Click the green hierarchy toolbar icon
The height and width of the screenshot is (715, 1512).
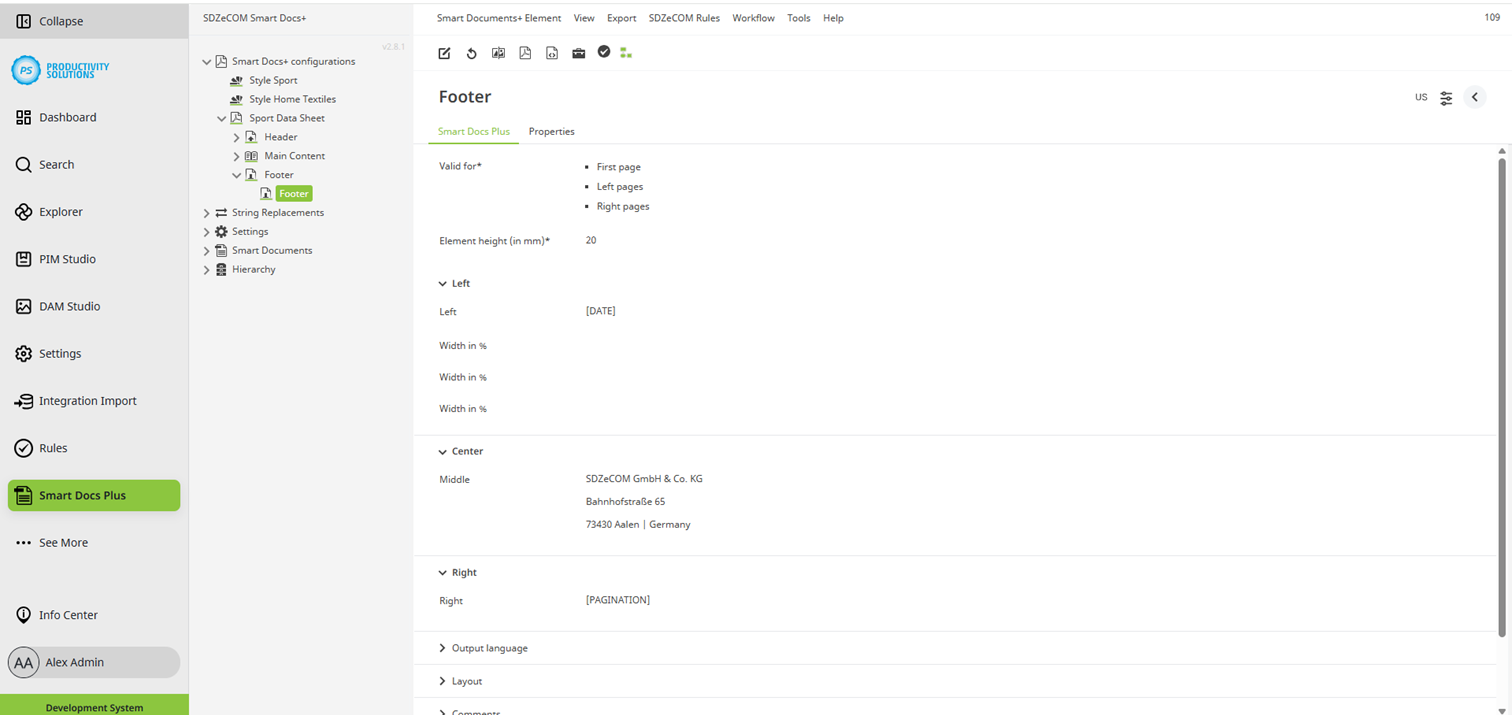[x=626, y=52]
